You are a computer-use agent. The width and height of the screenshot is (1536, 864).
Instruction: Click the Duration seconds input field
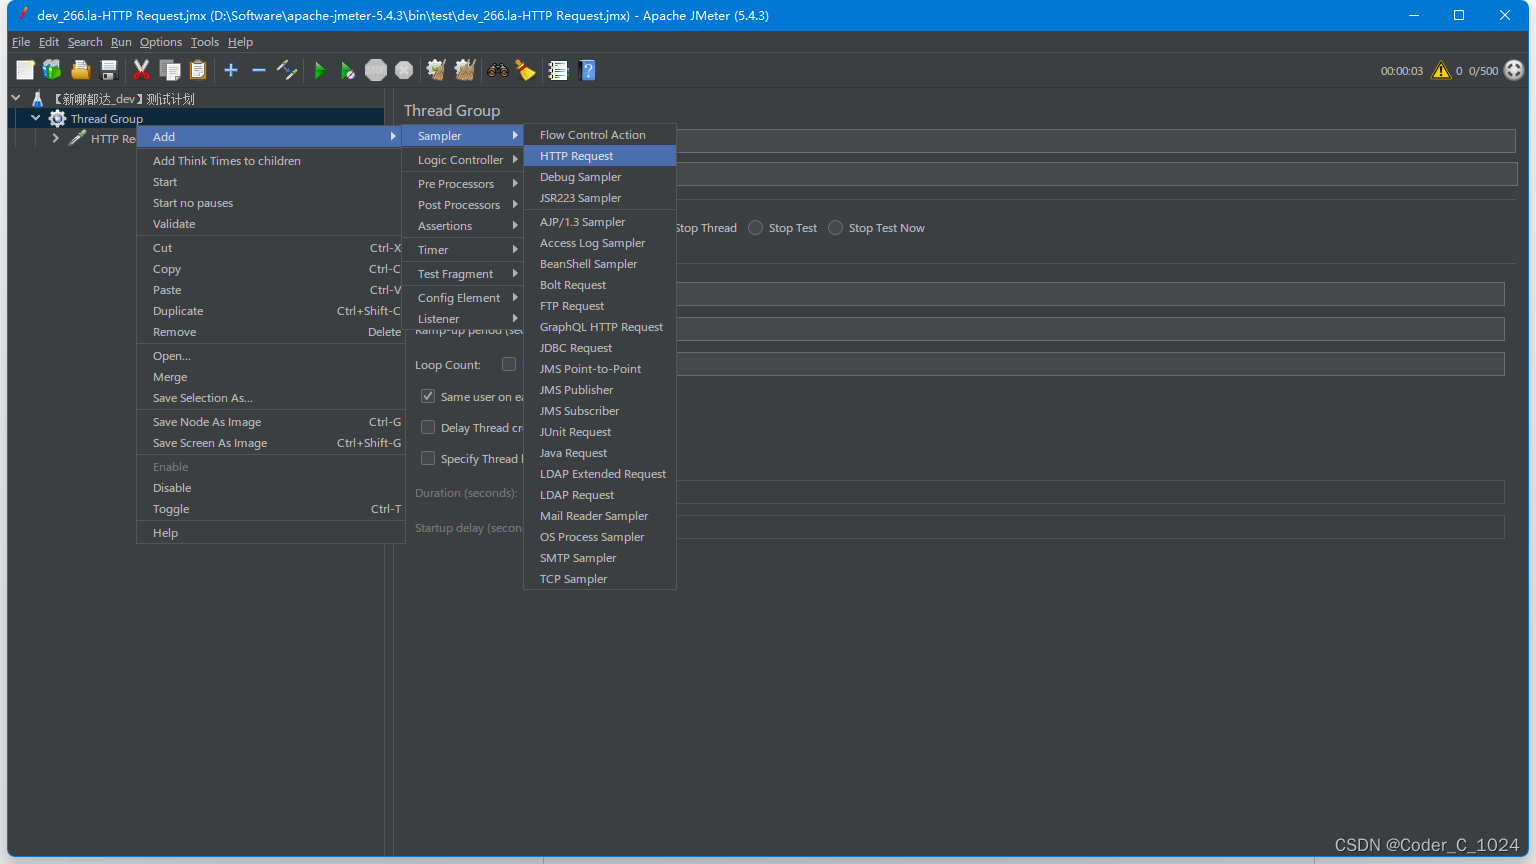pyautogui.click(x=1090, y=492)
